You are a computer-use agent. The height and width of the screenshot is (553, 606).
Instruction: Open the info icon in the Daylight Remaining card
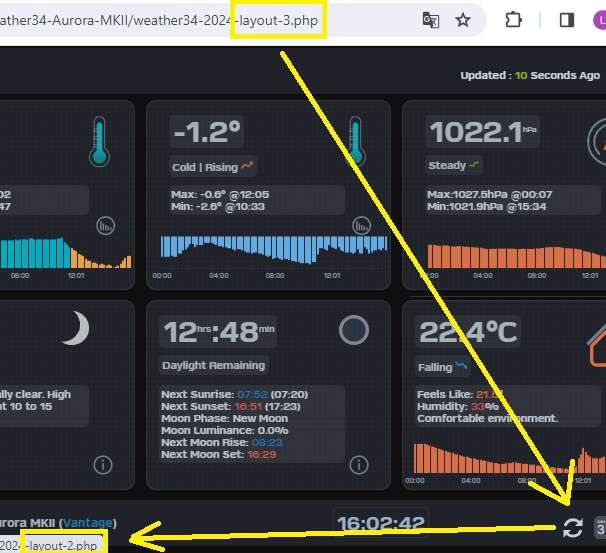(359, 465)
